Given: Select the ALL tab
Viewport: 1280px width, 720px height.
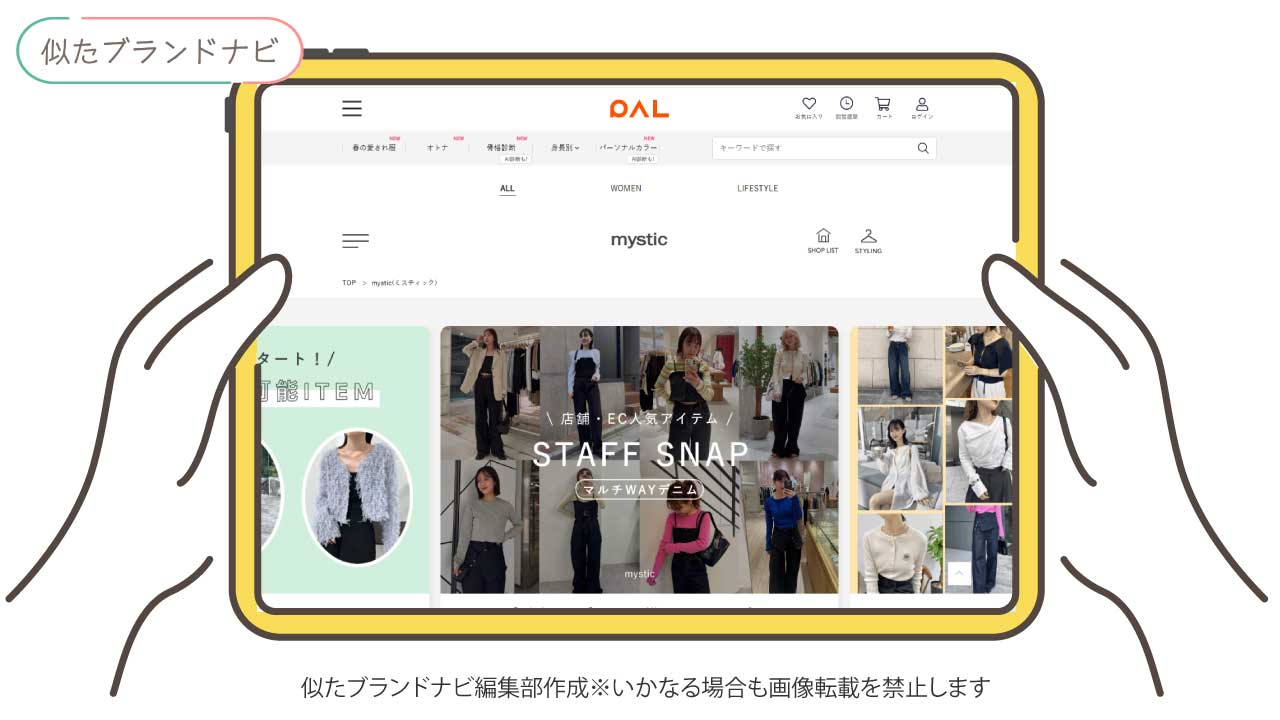Looking at the screenshot, I should (x=507, y=189).
